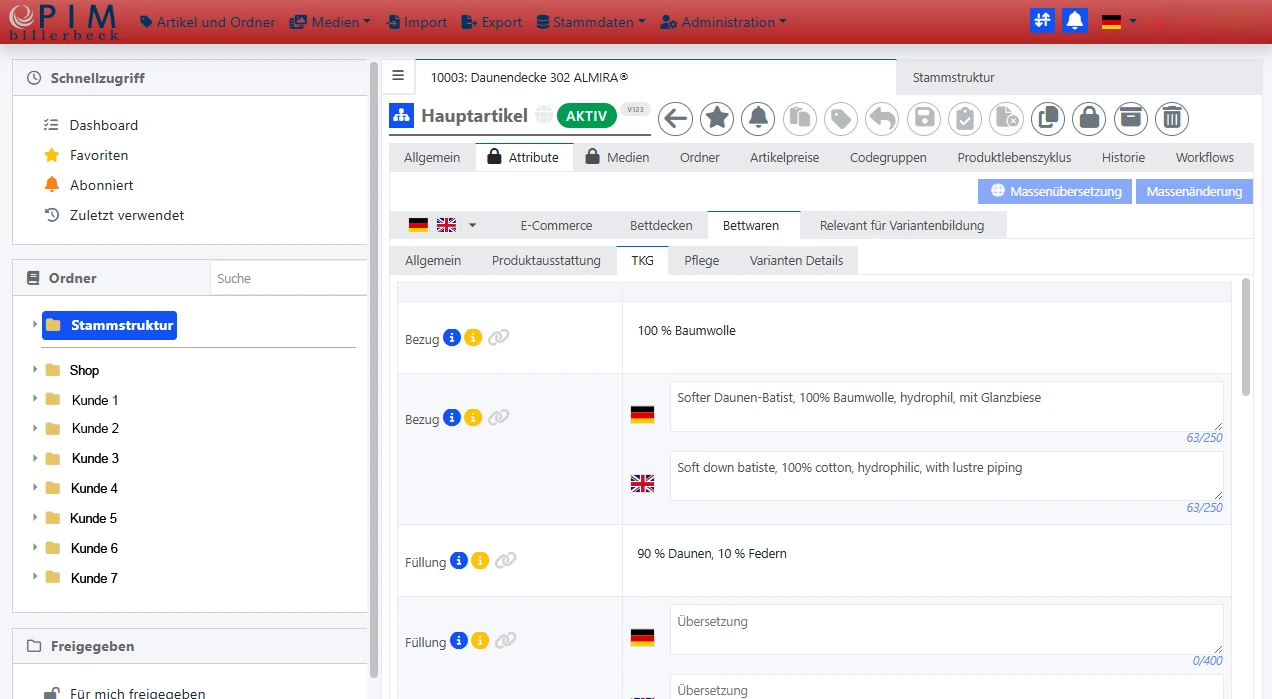This screenshot has width=1272, height=699.
Task: Open Administration dropdown menu
Action: pyautogui.click(x=723, y=22)
